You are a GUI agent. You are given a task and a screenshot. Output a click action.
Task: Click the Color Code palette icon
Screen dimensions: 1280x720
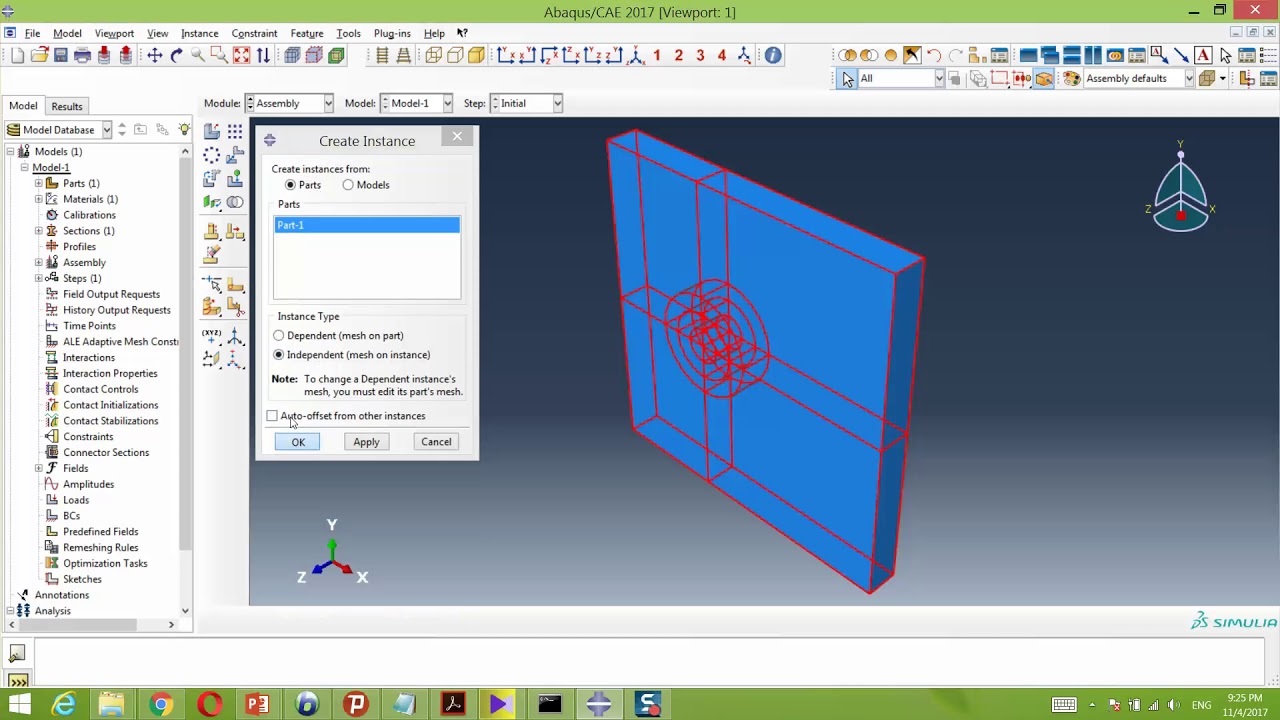[x=1071, y=78]
